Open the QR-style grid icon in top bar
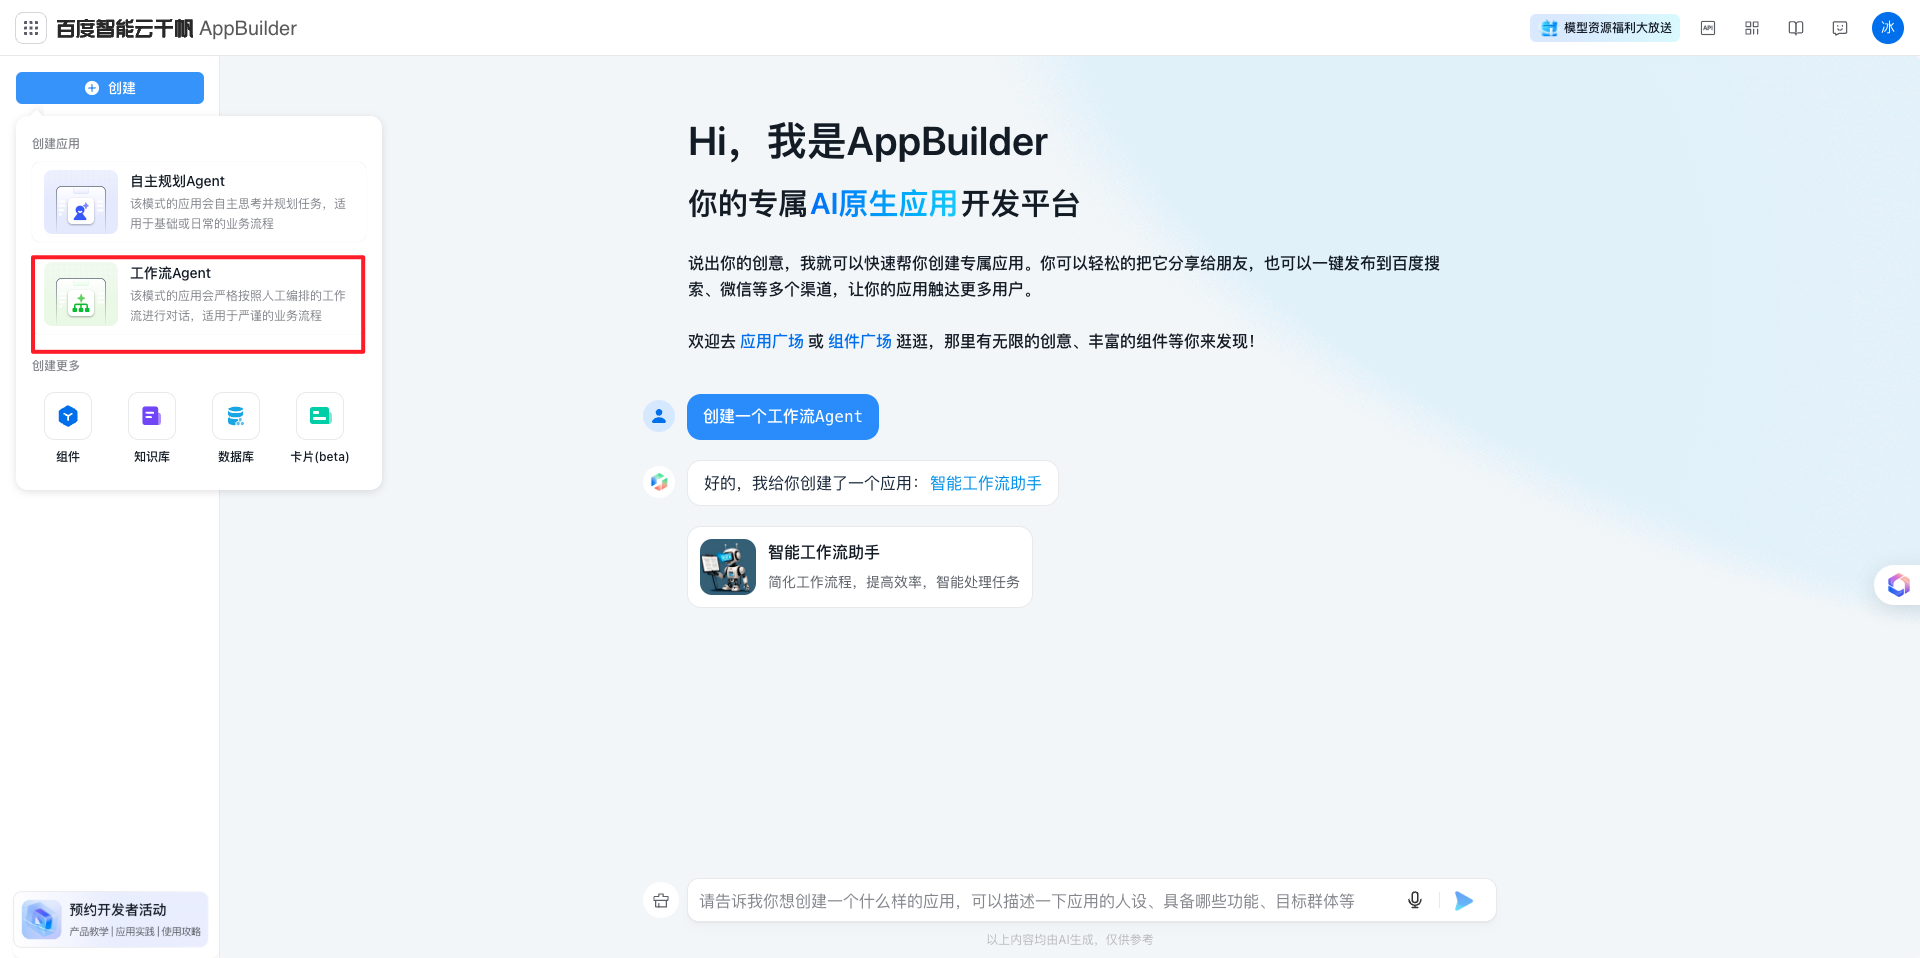The height and width of the screenshot is (958, 1920). [1752, 28]
